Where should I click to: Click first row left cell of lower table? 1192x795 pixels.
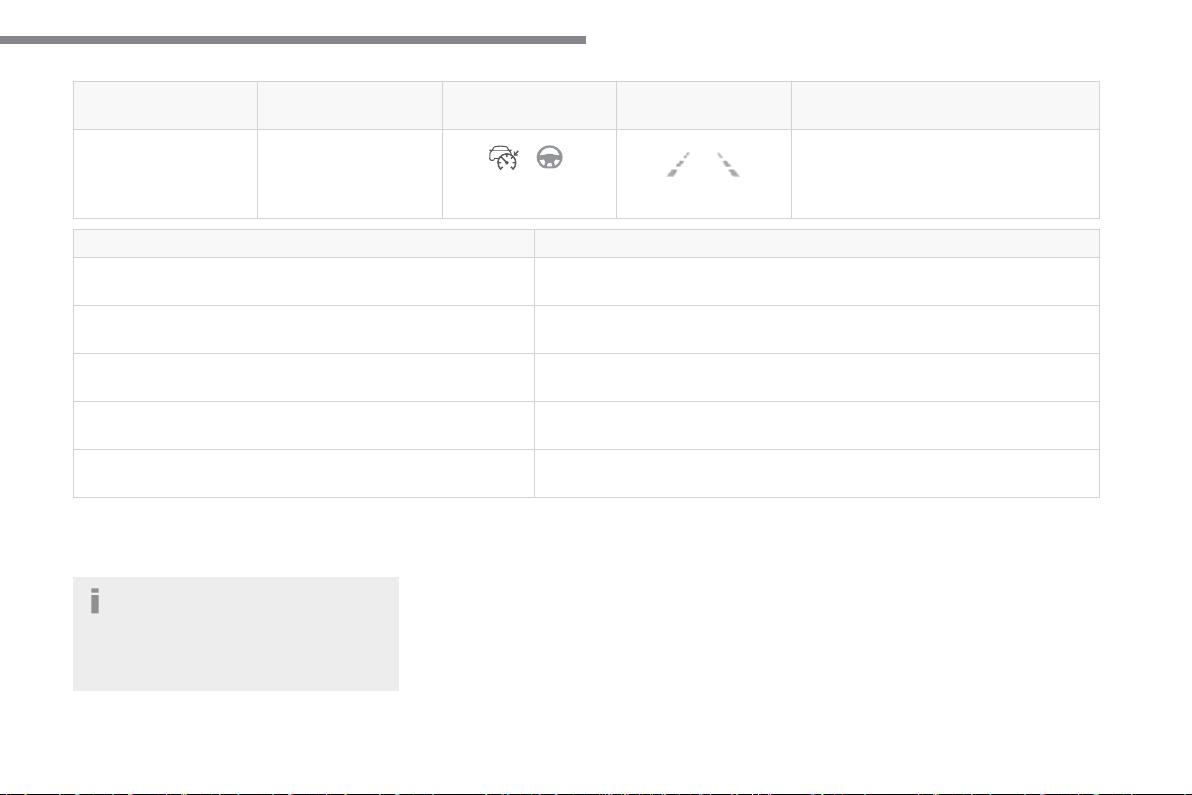pyautogui.click(x=304, y=281)
